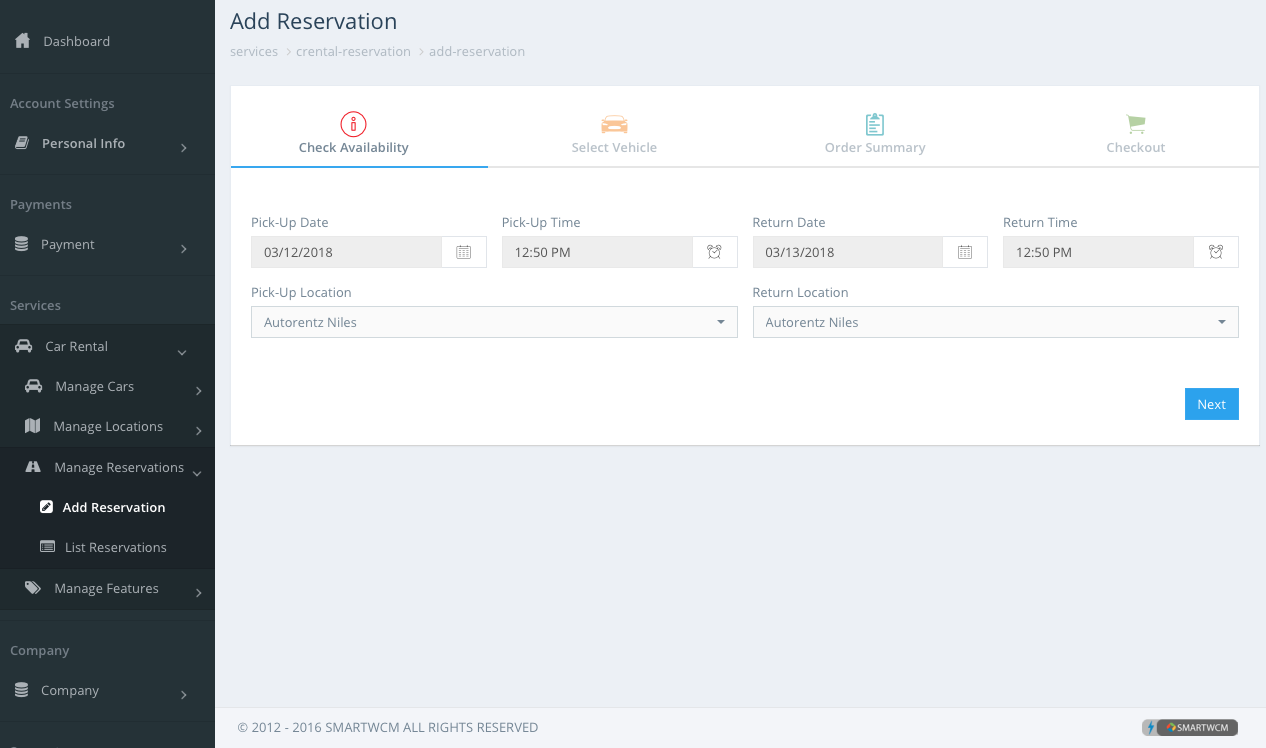
Task: Click the Select Vehicle car icon
Action: [614, 124]
